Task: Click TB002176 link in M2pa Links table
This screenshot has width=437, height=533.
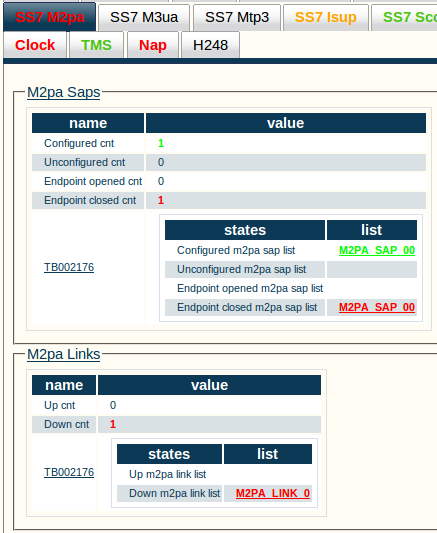Action: (69, 472)
